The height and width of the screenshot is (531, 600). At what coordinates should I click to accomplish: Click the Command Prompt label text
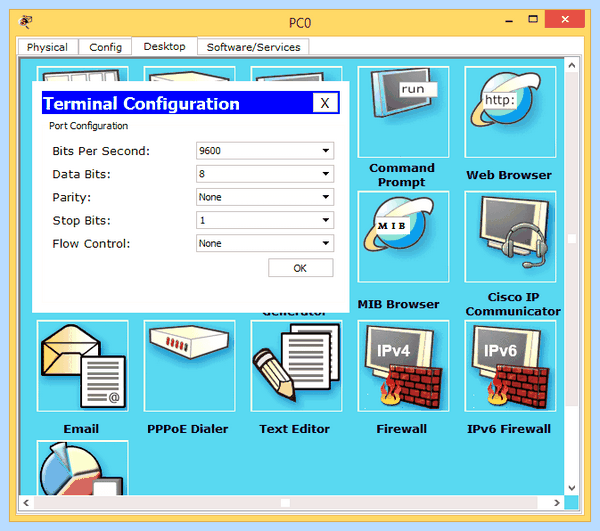[x=402, y=175]
